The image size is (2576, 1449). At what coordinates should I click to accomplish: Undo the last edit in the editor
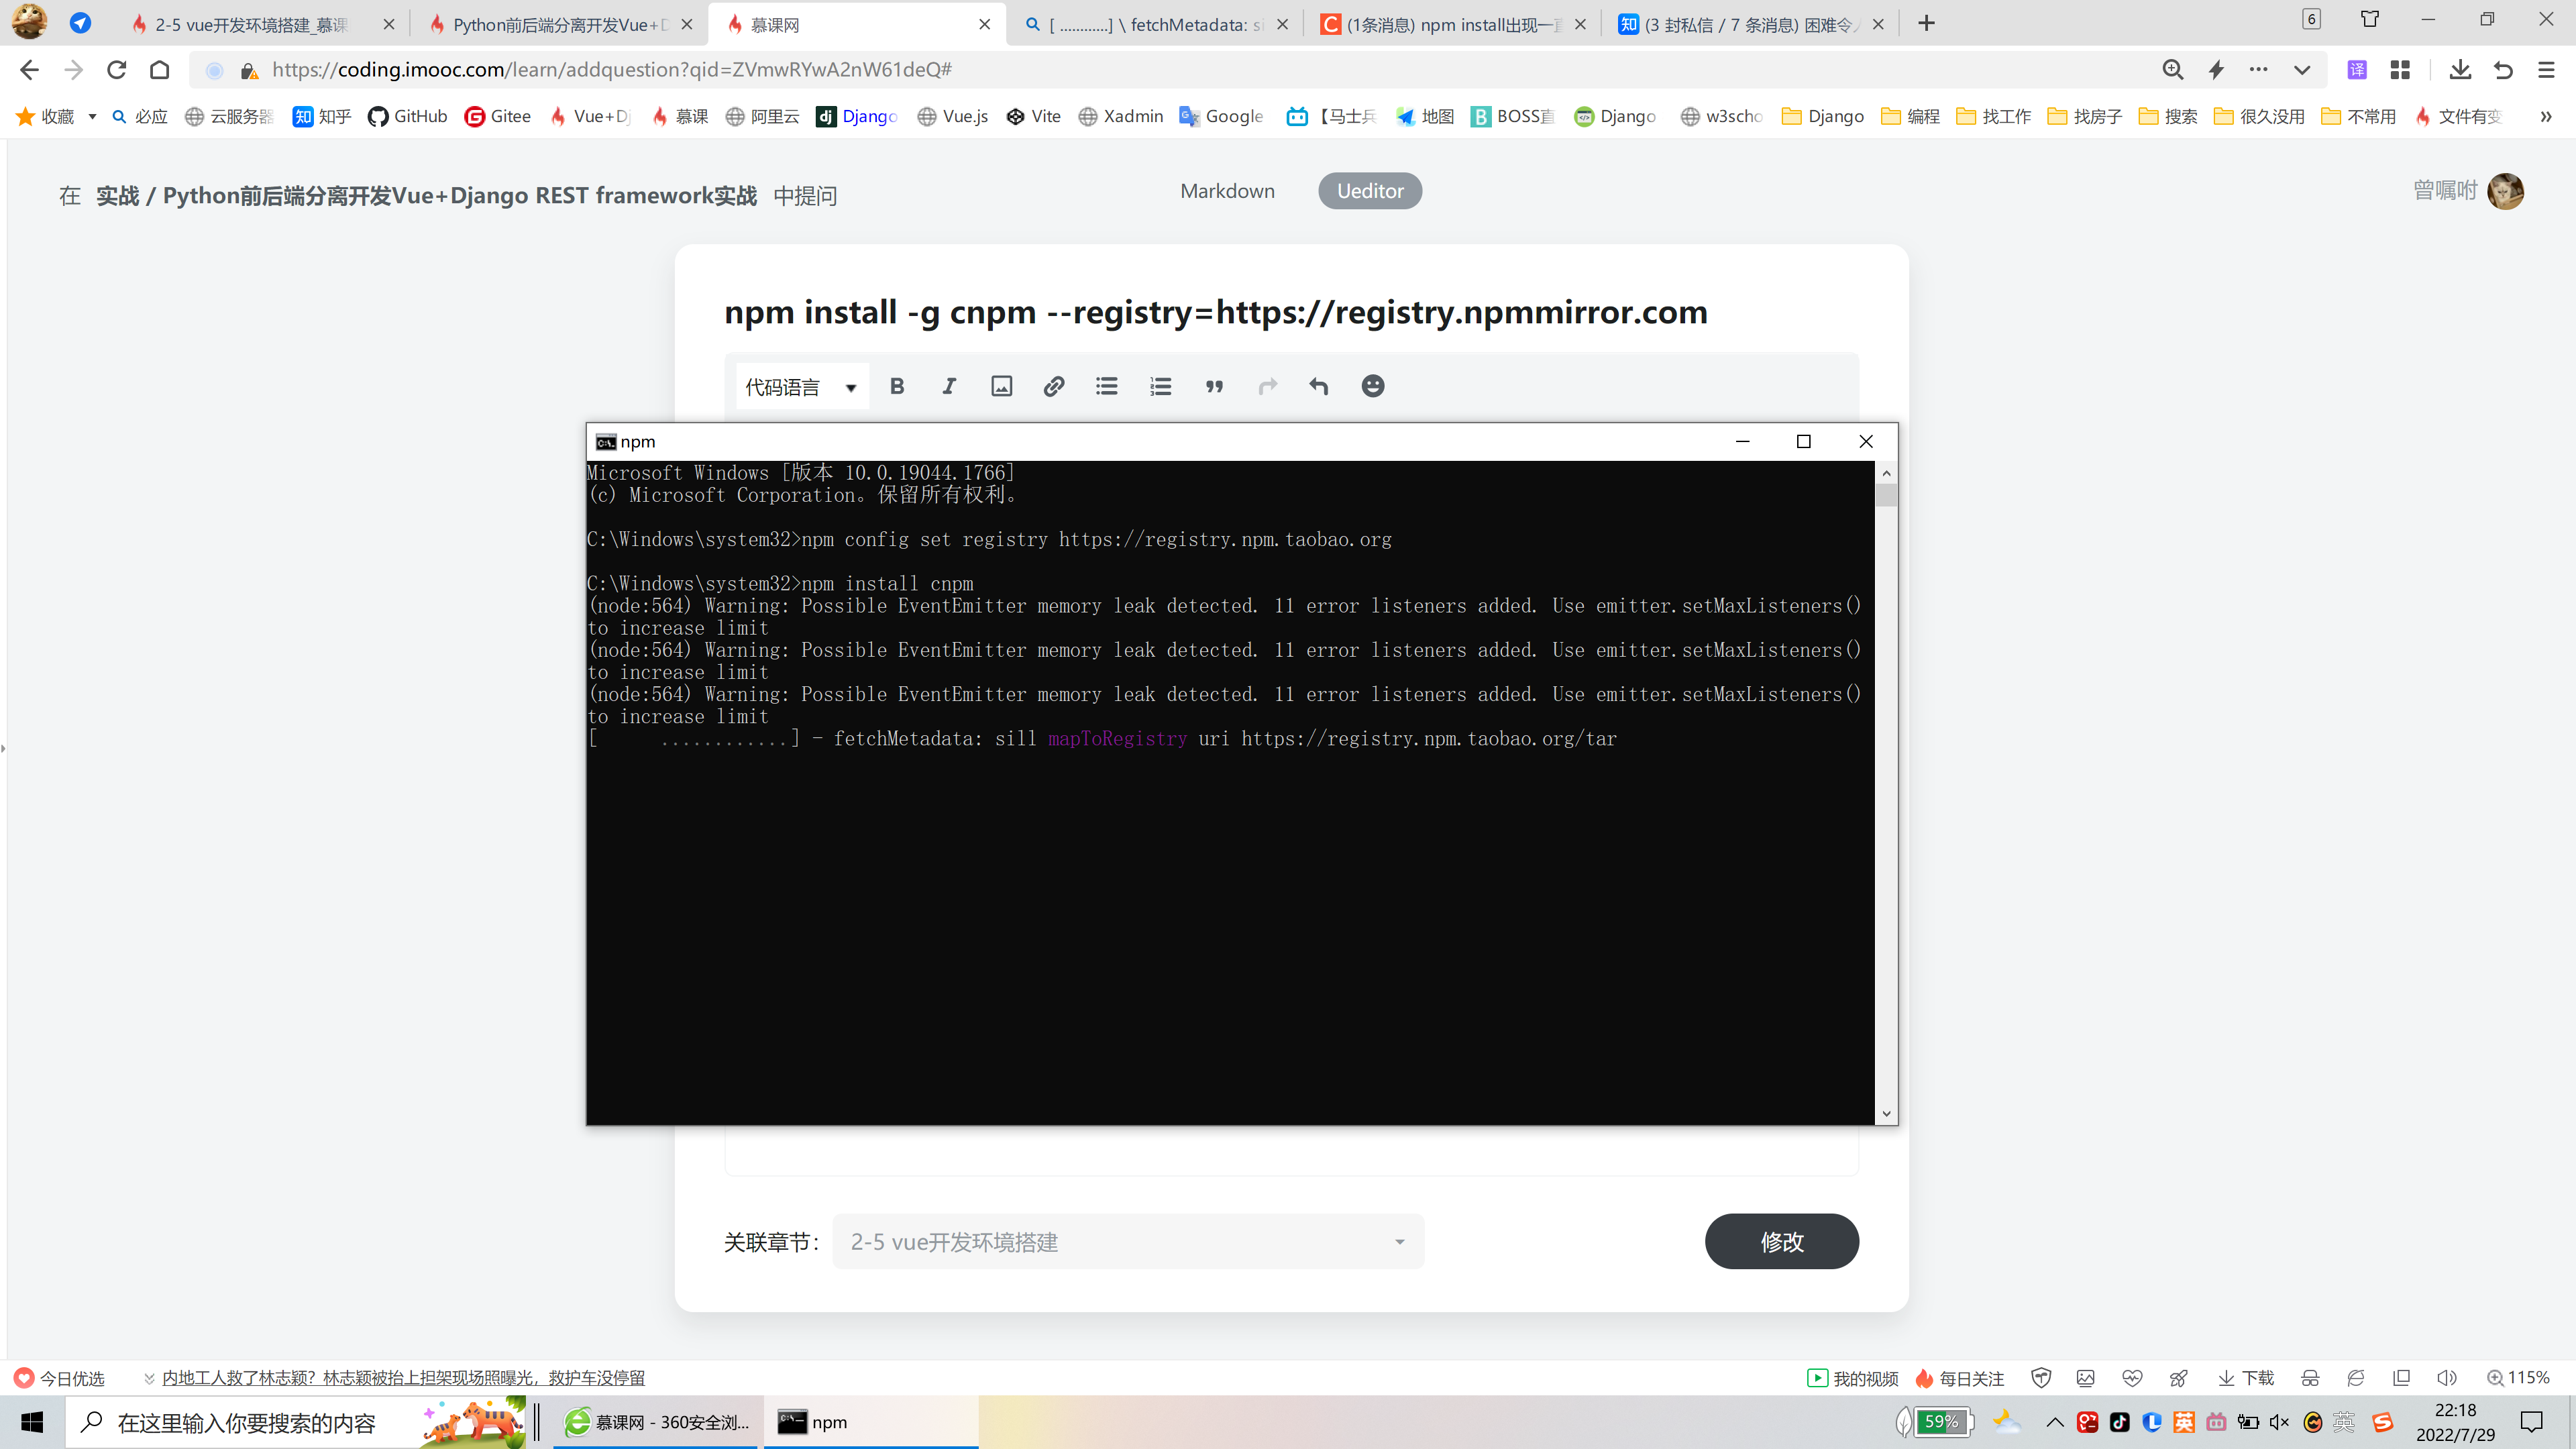coord(1319,386)
